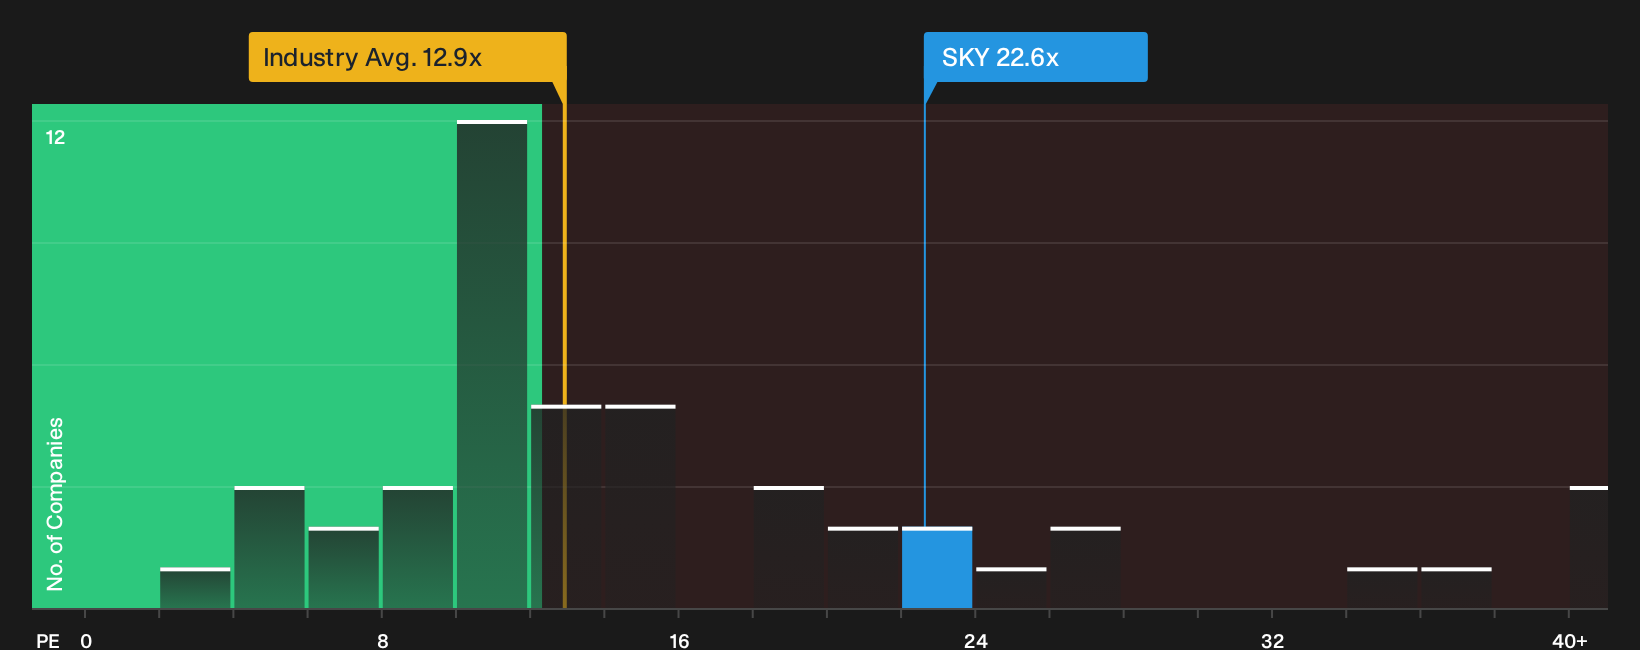Screen dimensions: 1640x650
Task: Click the 40+ PE bar at far right
Action: click(1589, 547)
